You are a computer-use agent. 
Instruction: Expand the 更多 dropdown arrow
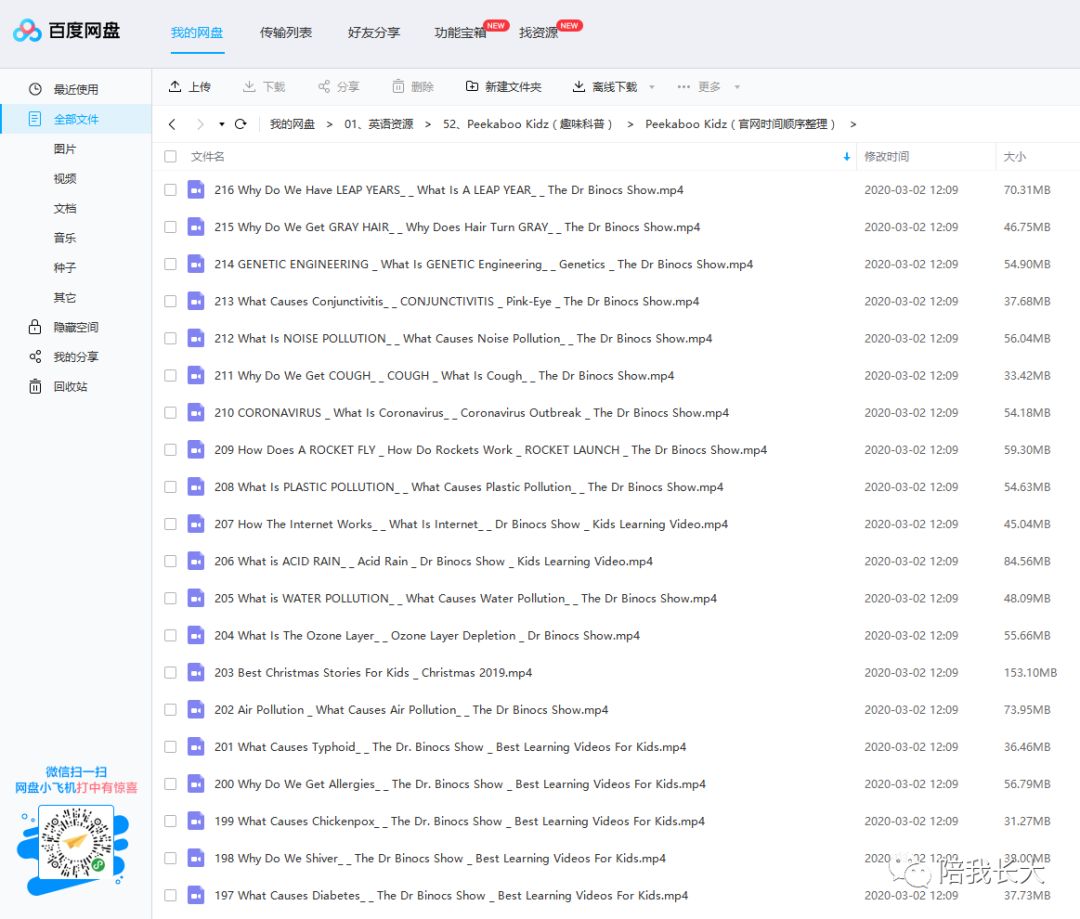[737, 87]
